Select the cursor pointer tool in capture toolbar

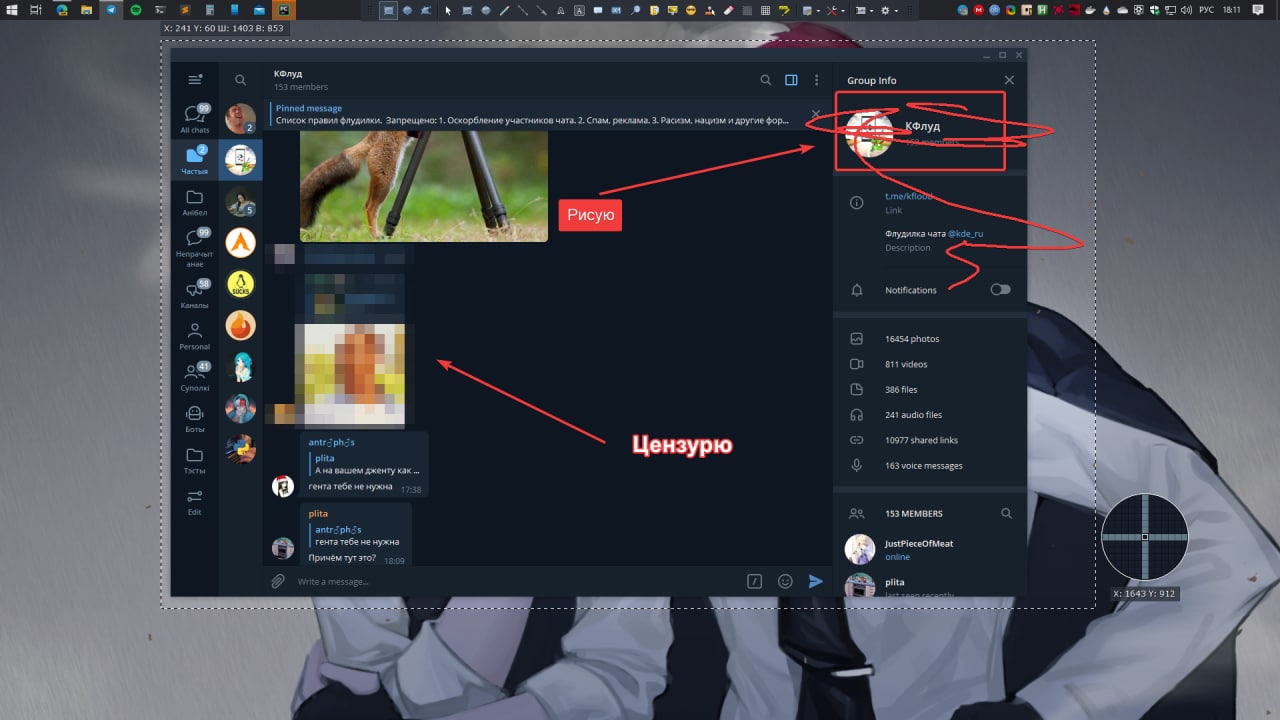click(x=448, y=10)
